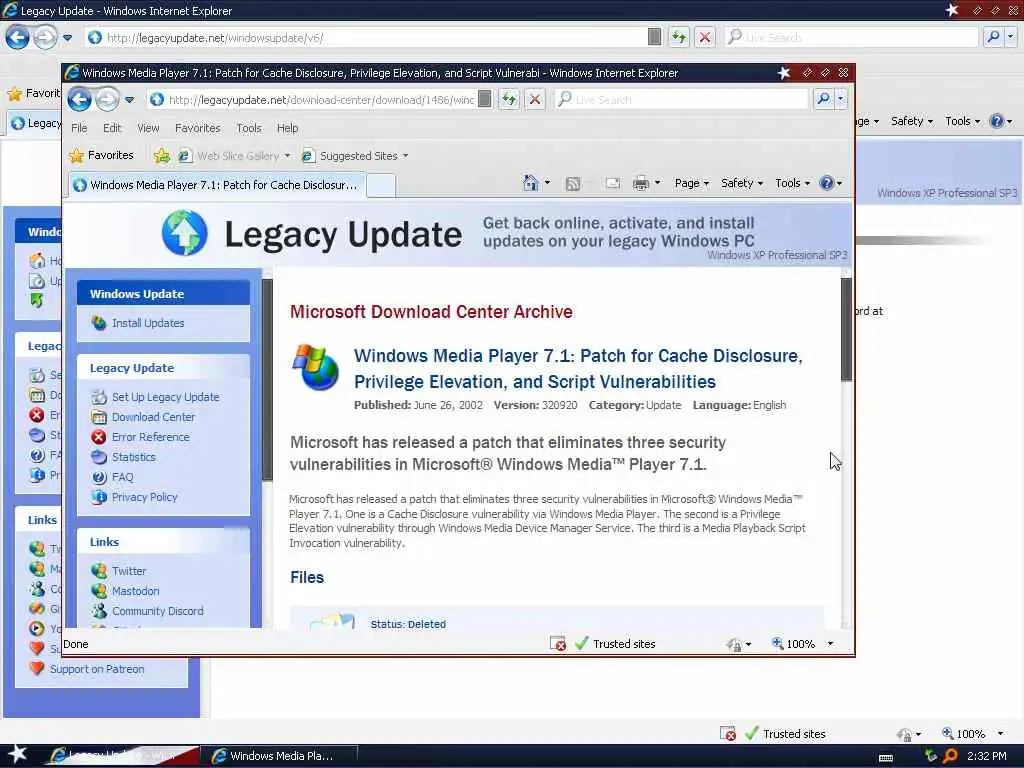This screenshot has width=1024, height=768.
Task: Open Twitter link in Links section
Action: click(x=129, y=571)
